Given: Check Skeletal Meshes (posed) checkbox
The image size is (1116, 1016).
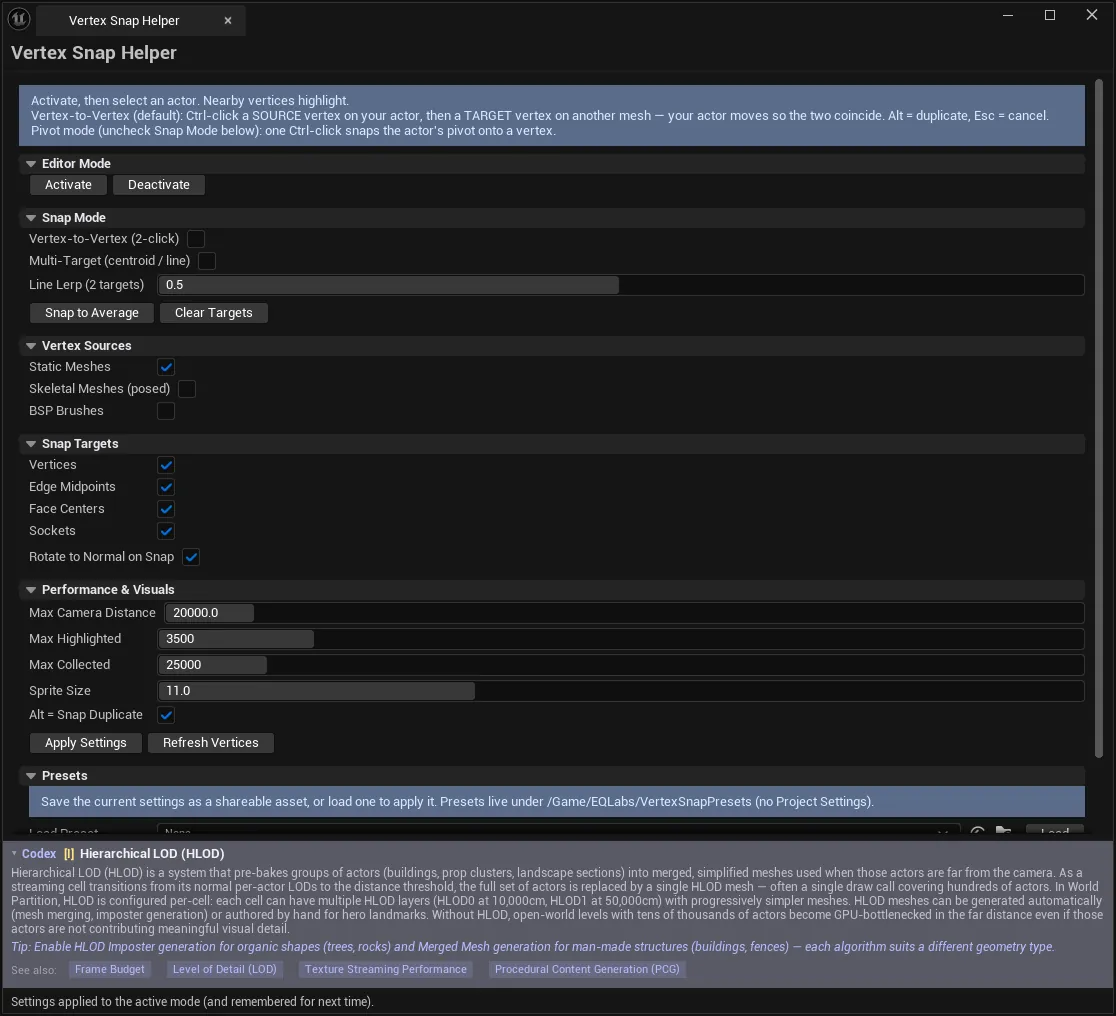Looking at the screenshot, I should point(187,389).
